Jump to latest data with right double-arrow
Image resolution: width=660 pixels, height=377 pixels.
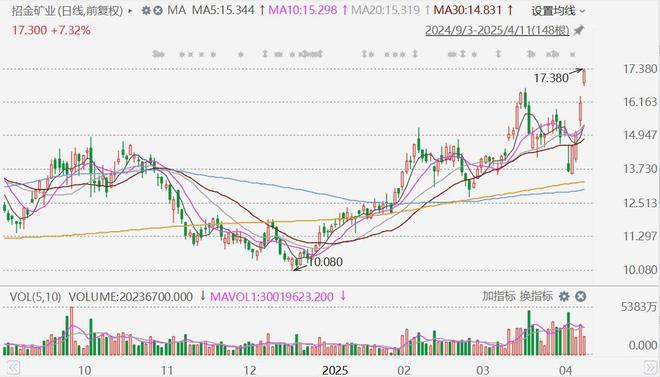coord(650,367)
